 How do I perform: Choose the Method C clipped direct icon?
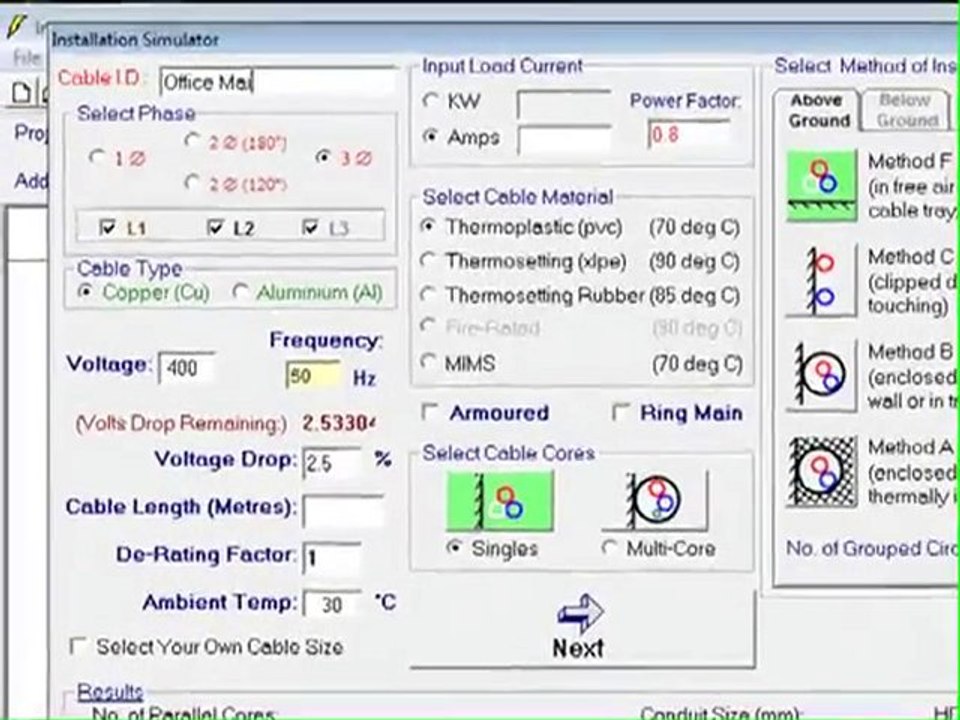coord(821,280)
